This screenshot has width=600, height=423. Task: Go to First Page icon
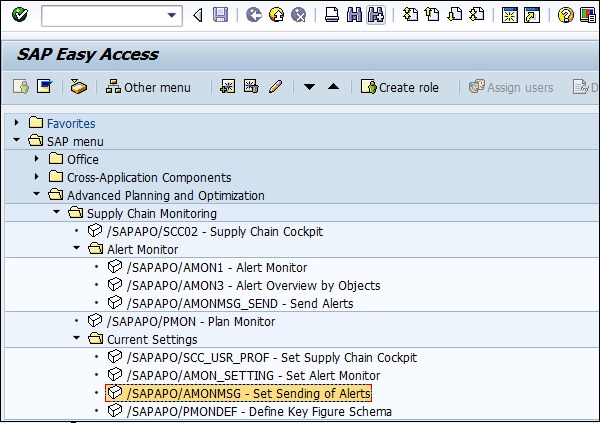pos(410,15)
